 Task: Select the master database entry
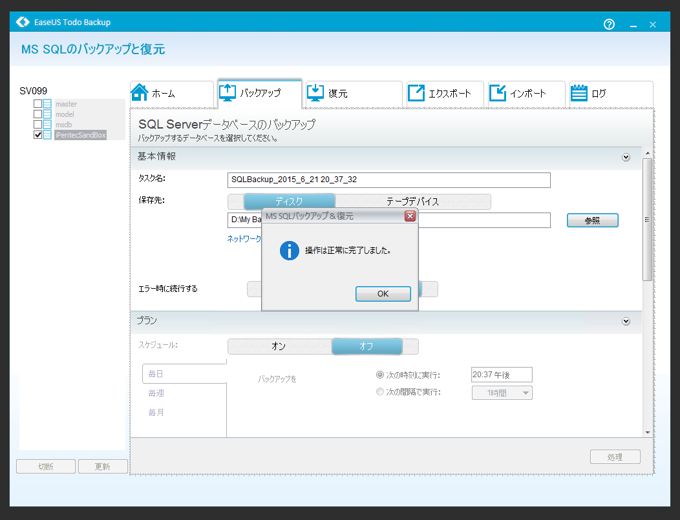coord(66,104)
